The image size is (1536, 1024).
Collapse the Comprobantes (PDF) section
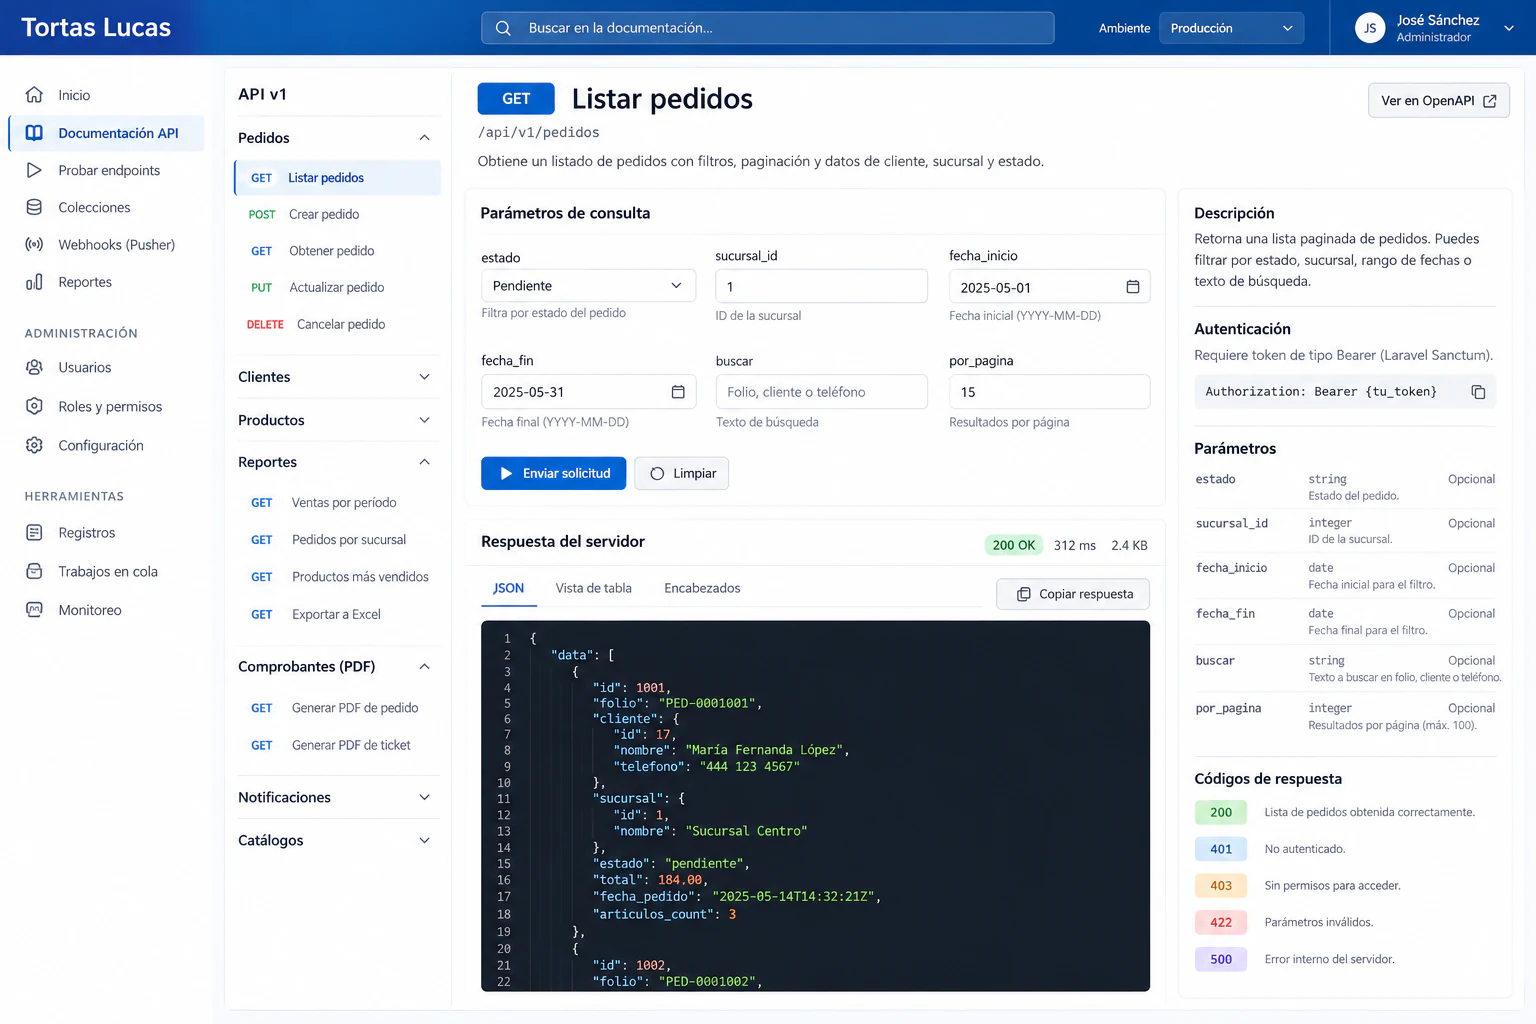coord(424,667)
